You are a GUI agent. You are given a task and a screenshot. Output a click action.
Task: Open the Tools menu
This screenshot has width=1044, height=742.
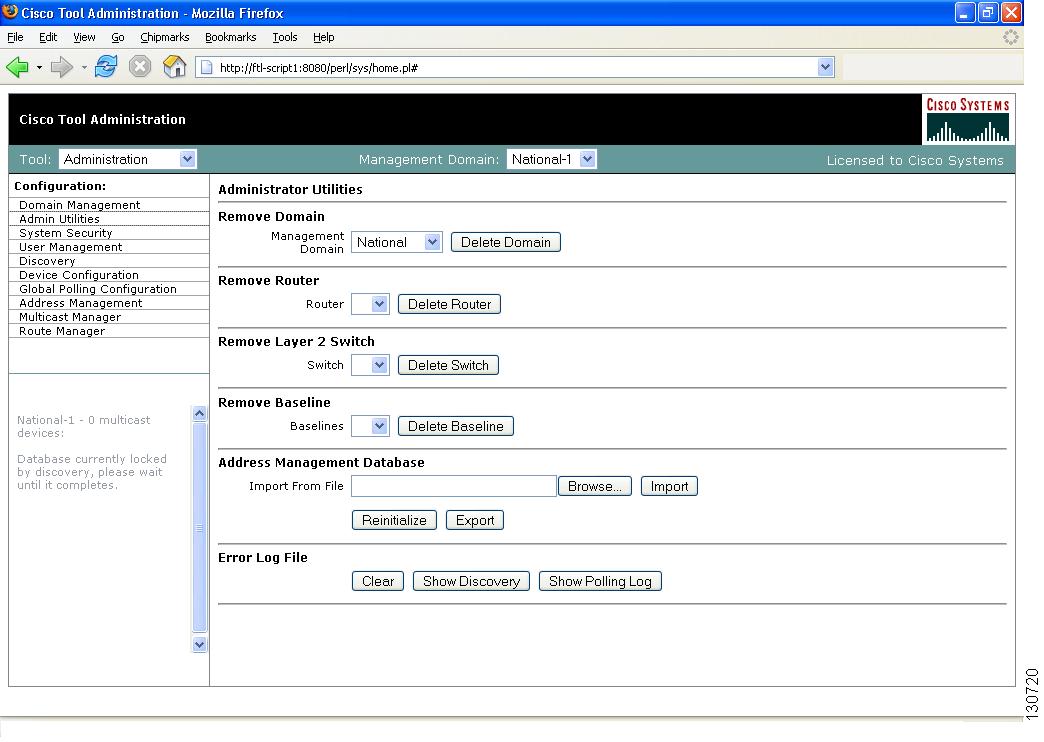284,37
